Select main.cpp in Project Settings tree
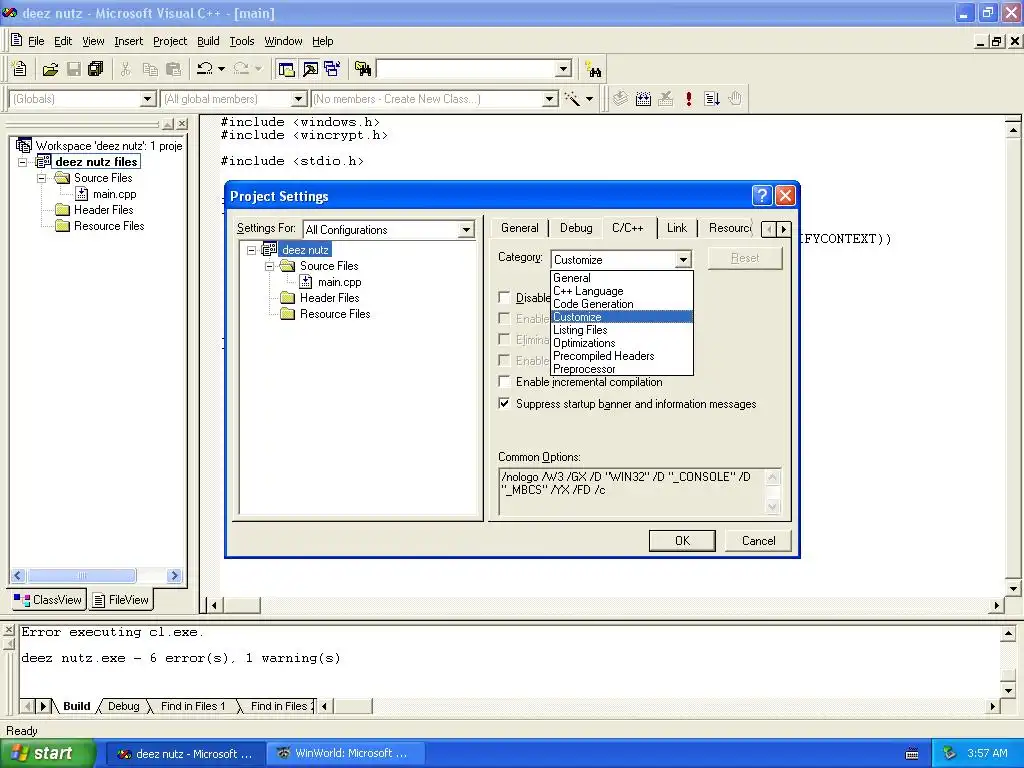 click(340, 282)
